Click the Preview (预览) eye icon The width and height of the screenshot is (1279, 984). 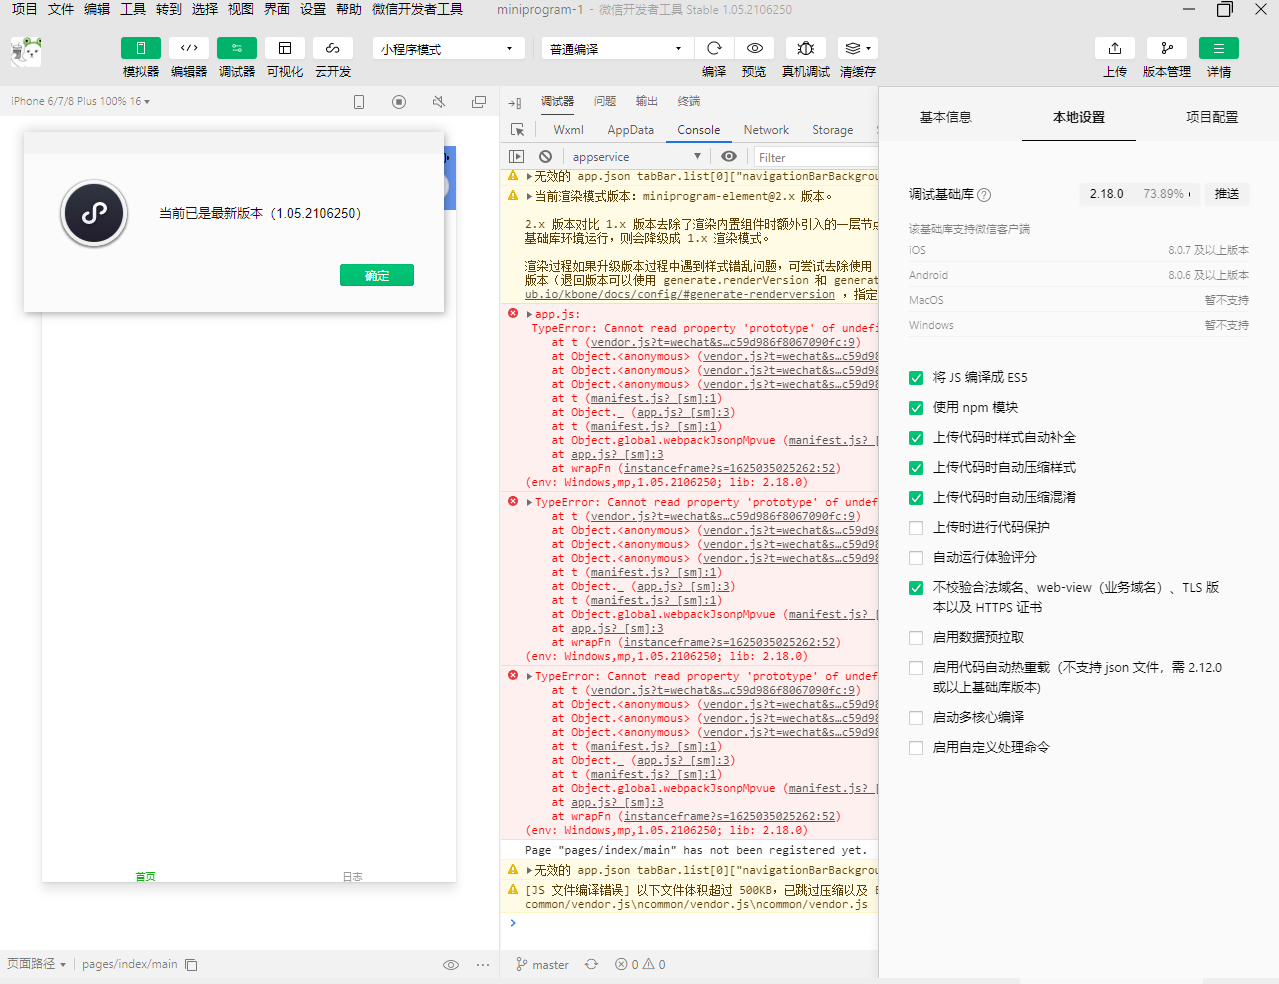[755, 48]
